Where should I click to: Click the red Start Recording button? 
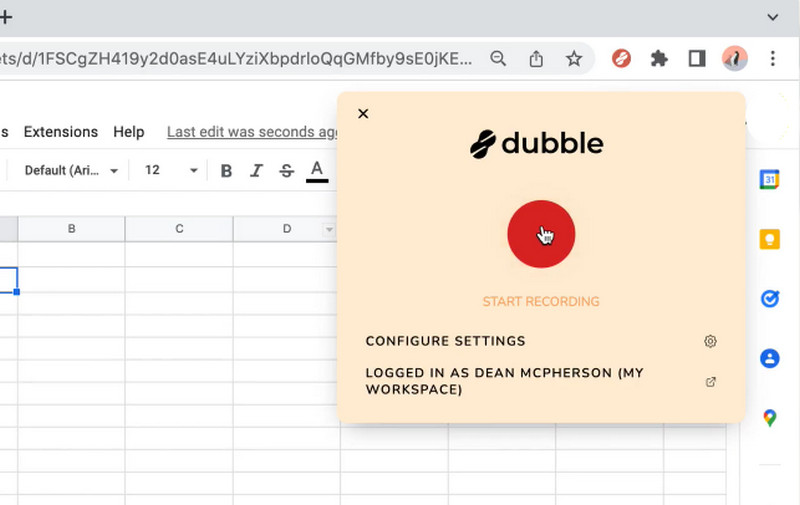[541, 234]
